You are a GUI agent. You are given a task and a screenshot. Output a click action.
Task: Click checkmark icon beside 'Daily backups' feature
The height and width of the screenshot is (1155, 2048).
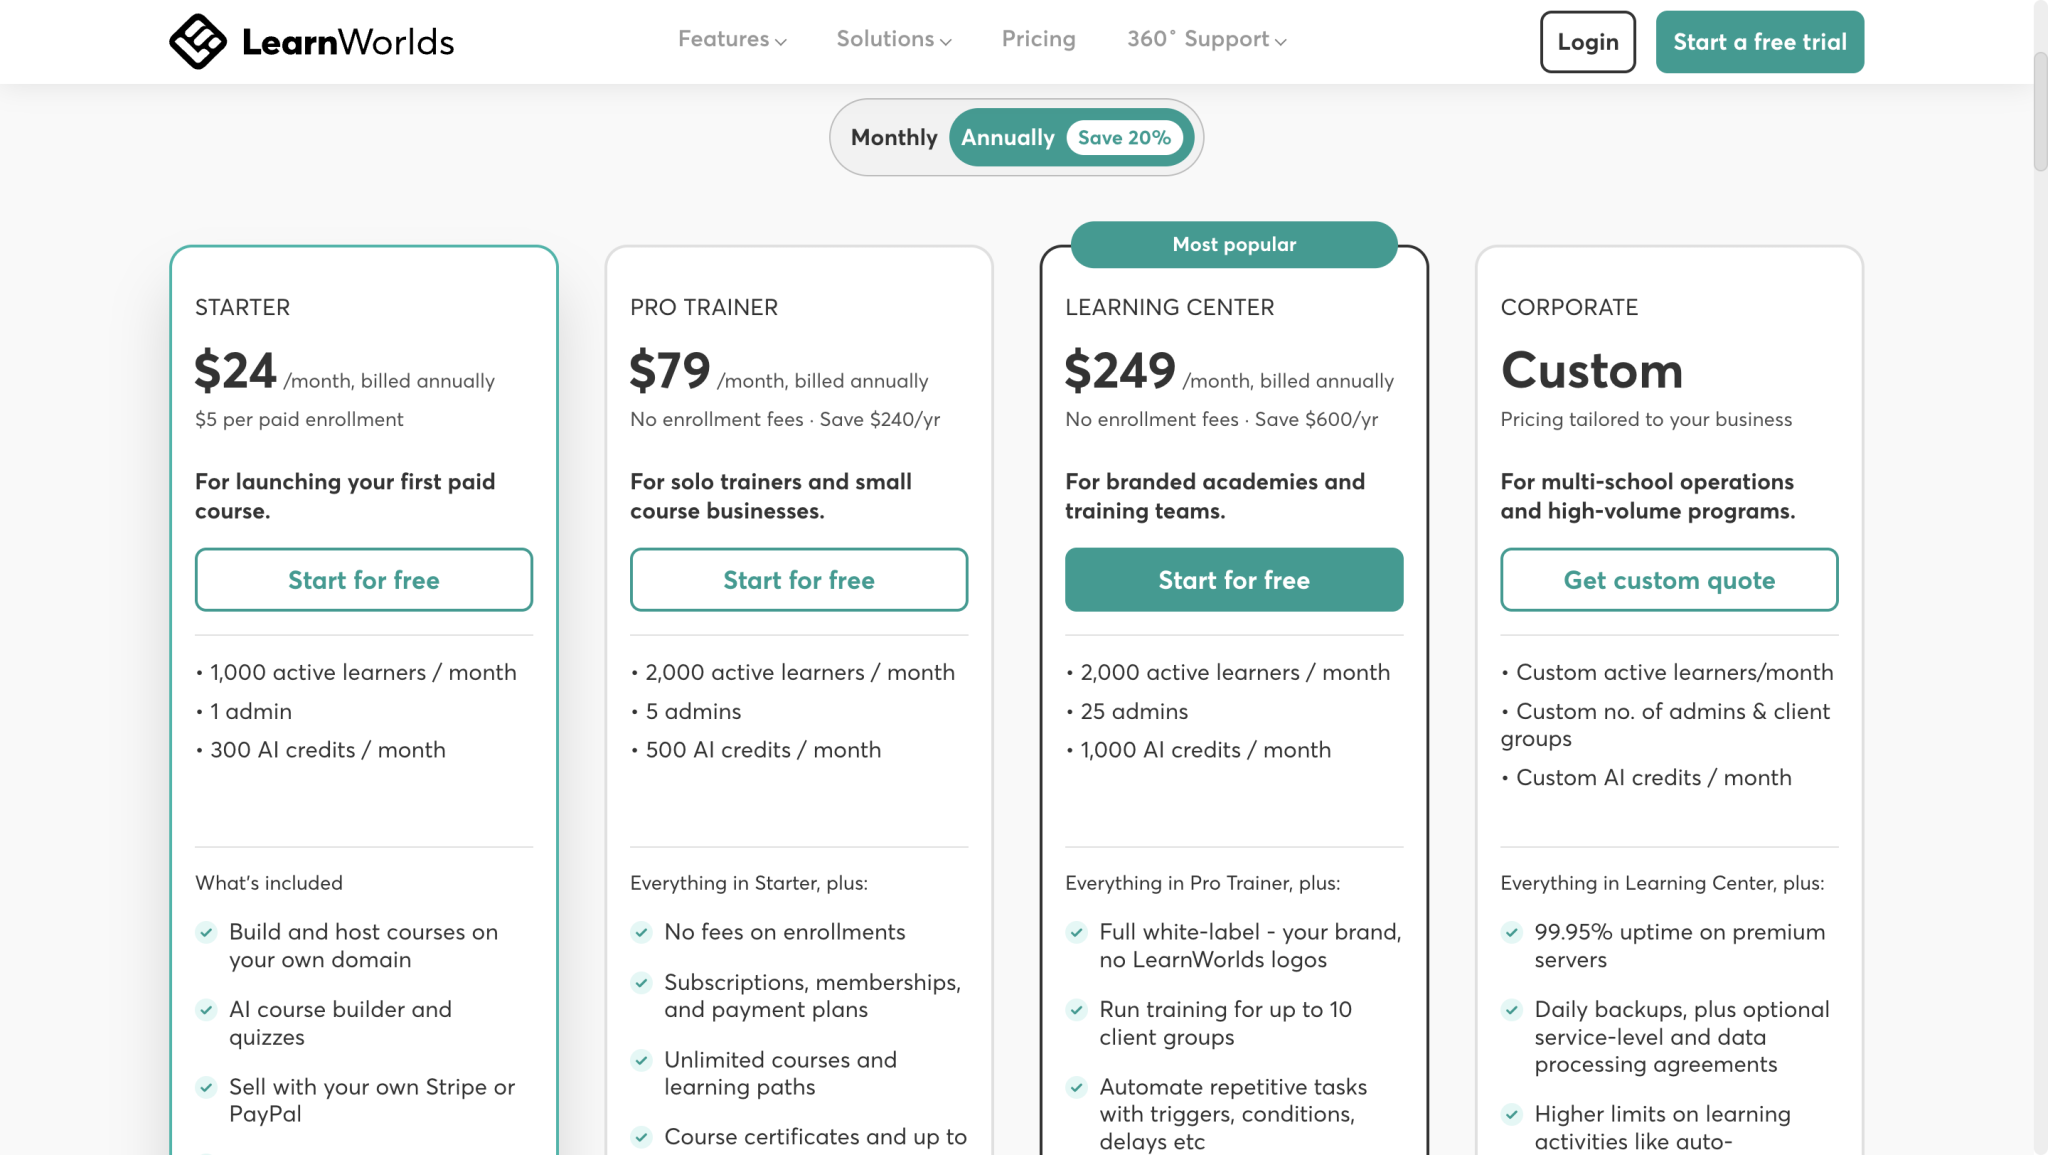[1511, 1010]
